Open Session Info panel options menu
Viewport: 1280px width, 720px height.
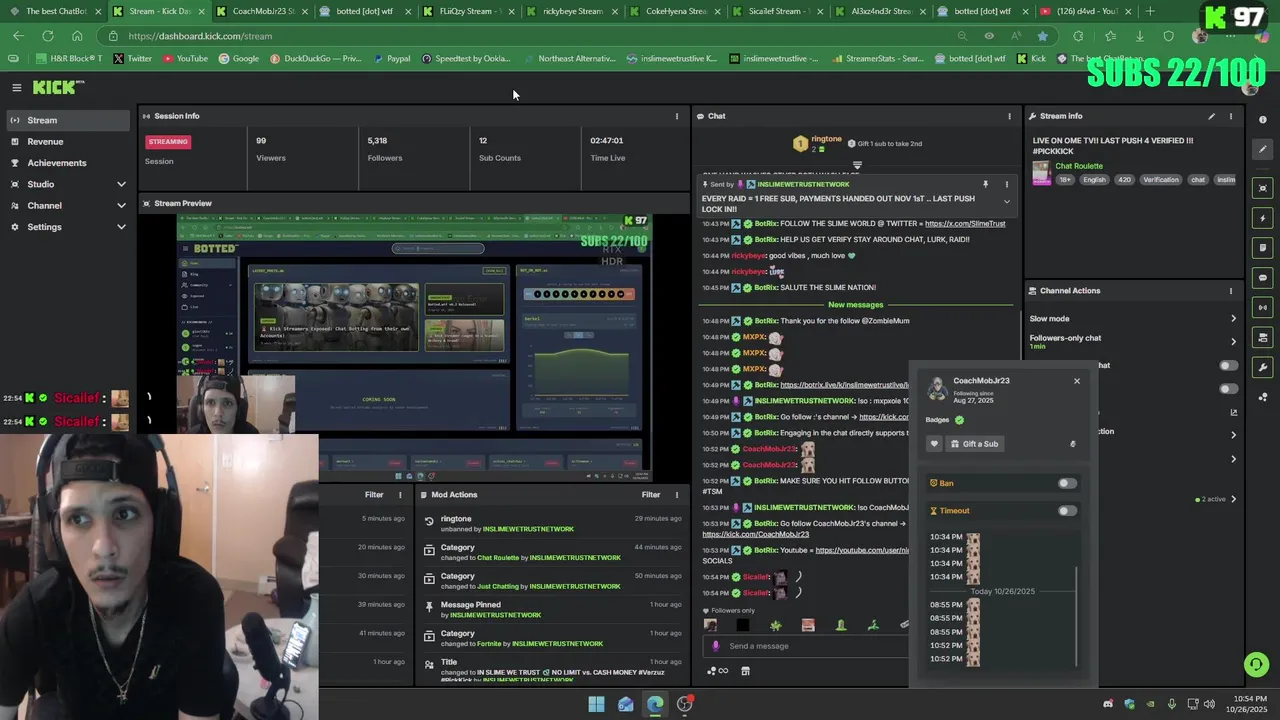click(x=677, y=116)
